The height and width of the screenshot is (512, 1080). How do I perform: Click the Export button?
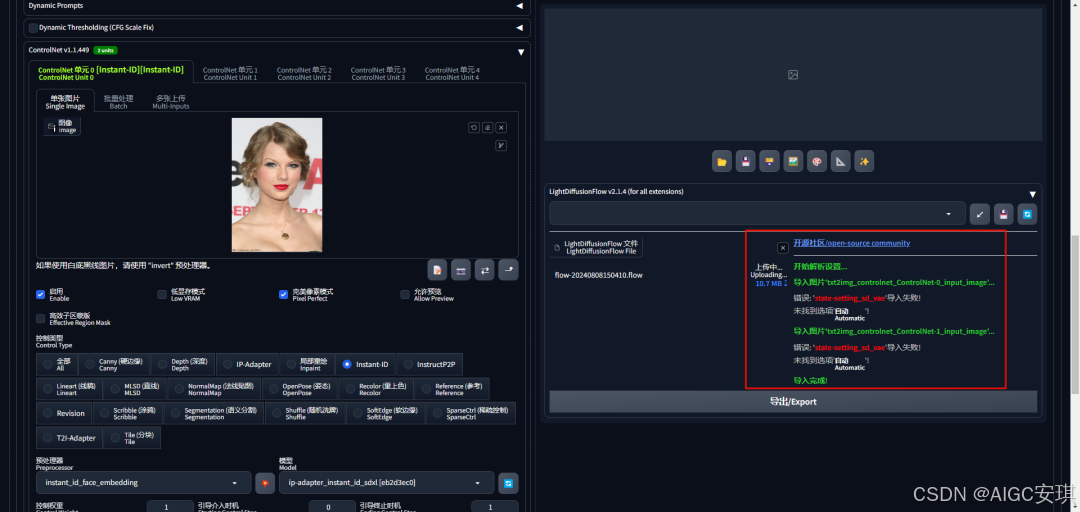[x=793, y=402]
